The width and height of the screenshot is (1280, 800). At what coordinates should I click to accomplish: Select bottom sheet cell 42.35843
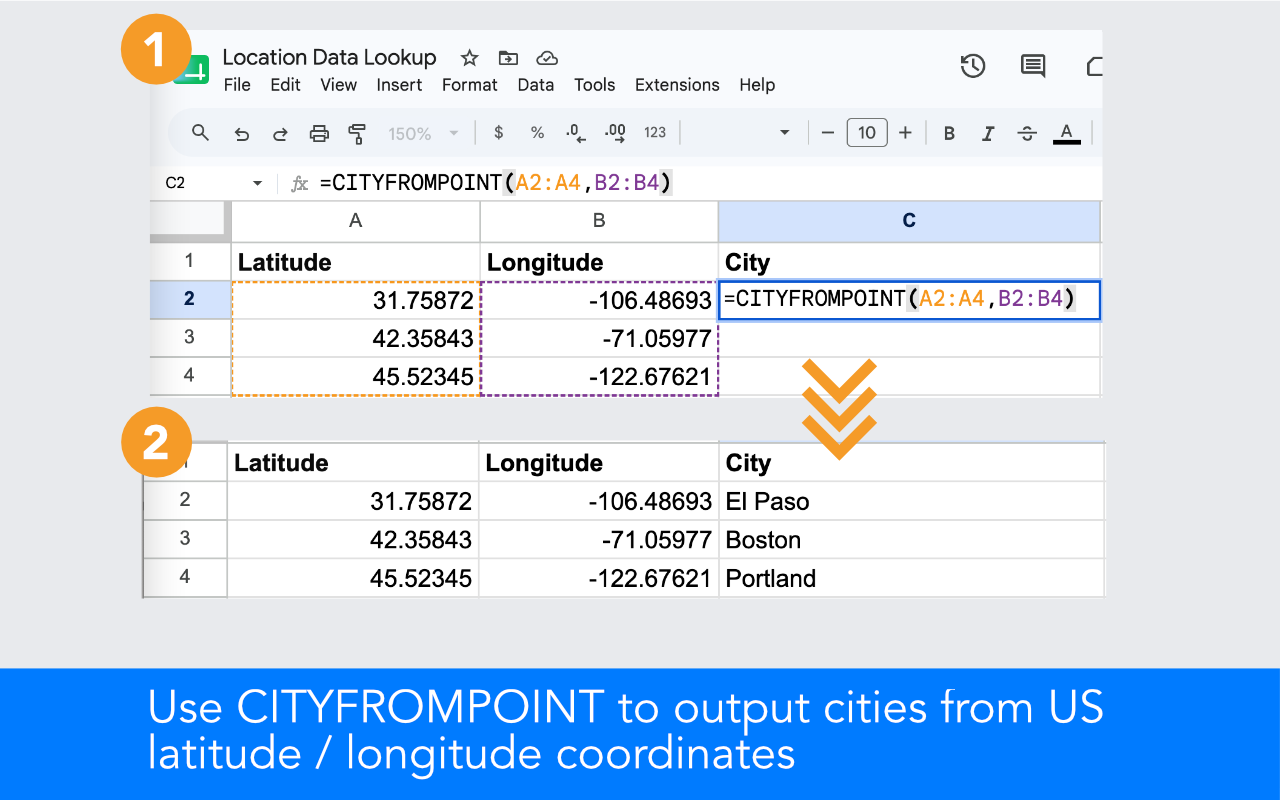pyautogui.click(x=353, y=540)
